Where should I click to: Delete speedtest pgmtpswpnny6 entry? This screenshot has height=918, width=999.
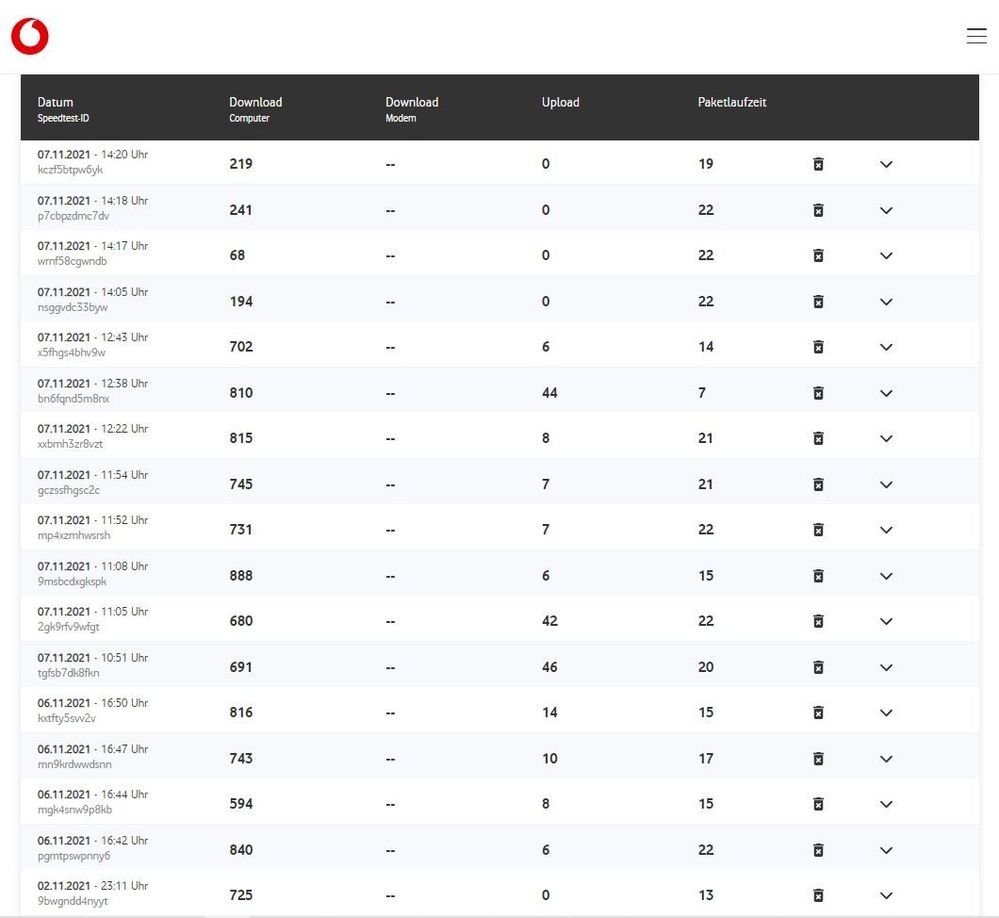pyautogui.click(x=819, y=850)
